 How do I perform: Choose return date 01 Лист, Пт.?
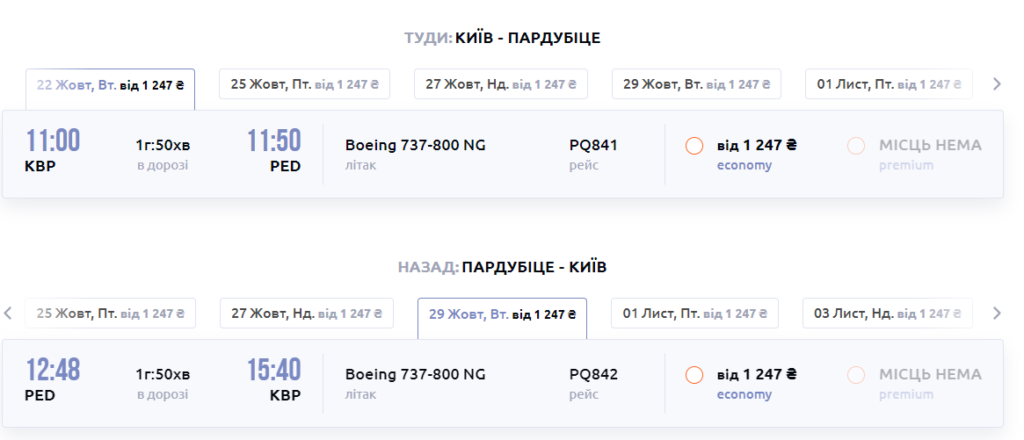click(x=694, y=313)
